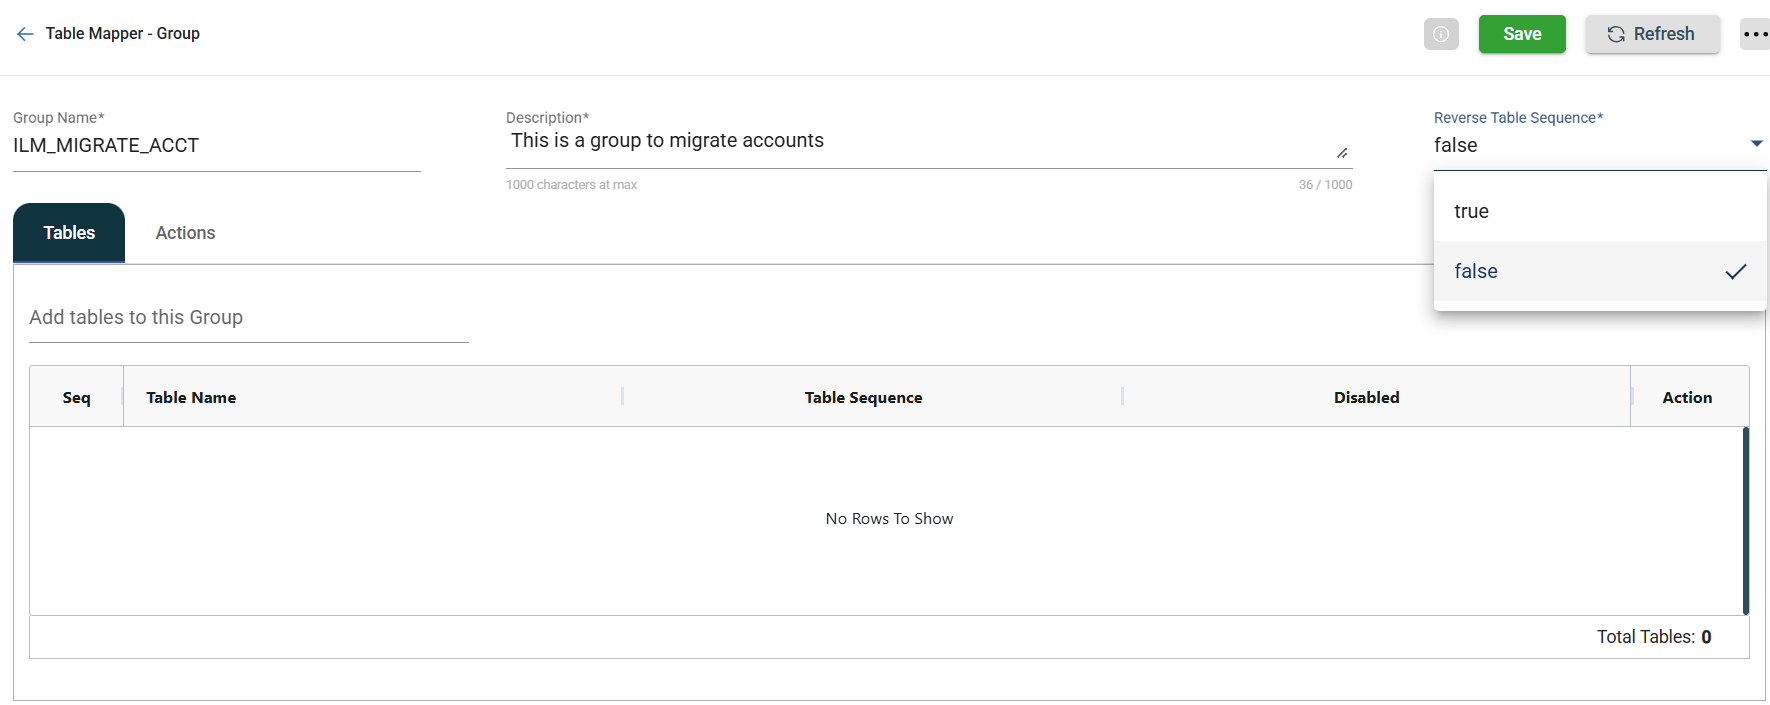The image size is (1770, 705).
Task: Collapse the Reverse Table Sequence dropdown arrow
Action: tap(1756, 144)
